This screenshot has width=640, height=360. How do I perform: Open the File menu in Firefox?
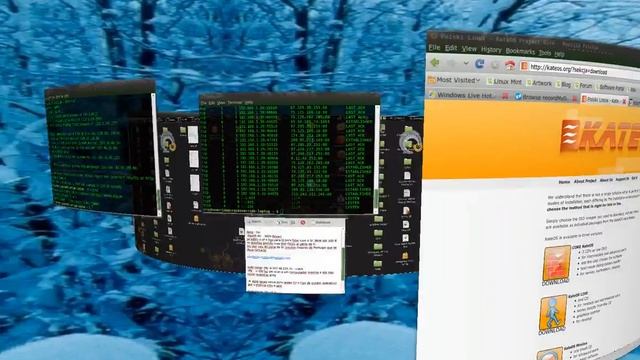(433, 48)
